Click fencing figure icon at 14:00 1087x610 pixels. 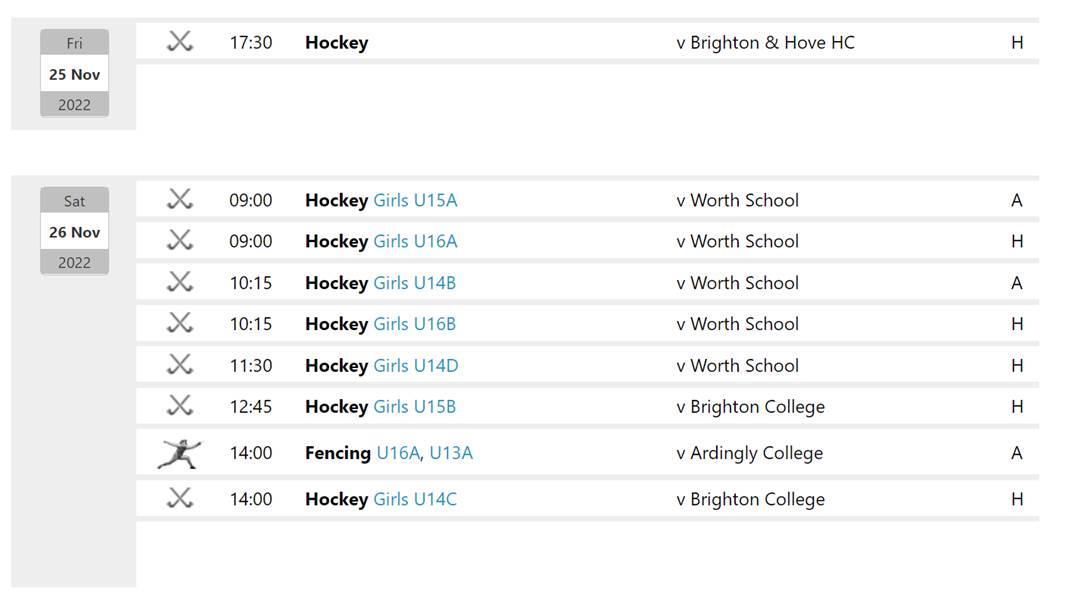(180, 453)
